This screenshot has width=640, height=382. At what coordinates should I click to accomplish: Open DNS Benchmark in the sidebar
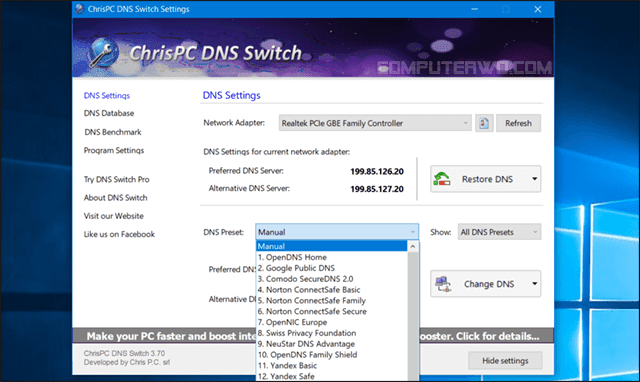[x=113, y=132]
